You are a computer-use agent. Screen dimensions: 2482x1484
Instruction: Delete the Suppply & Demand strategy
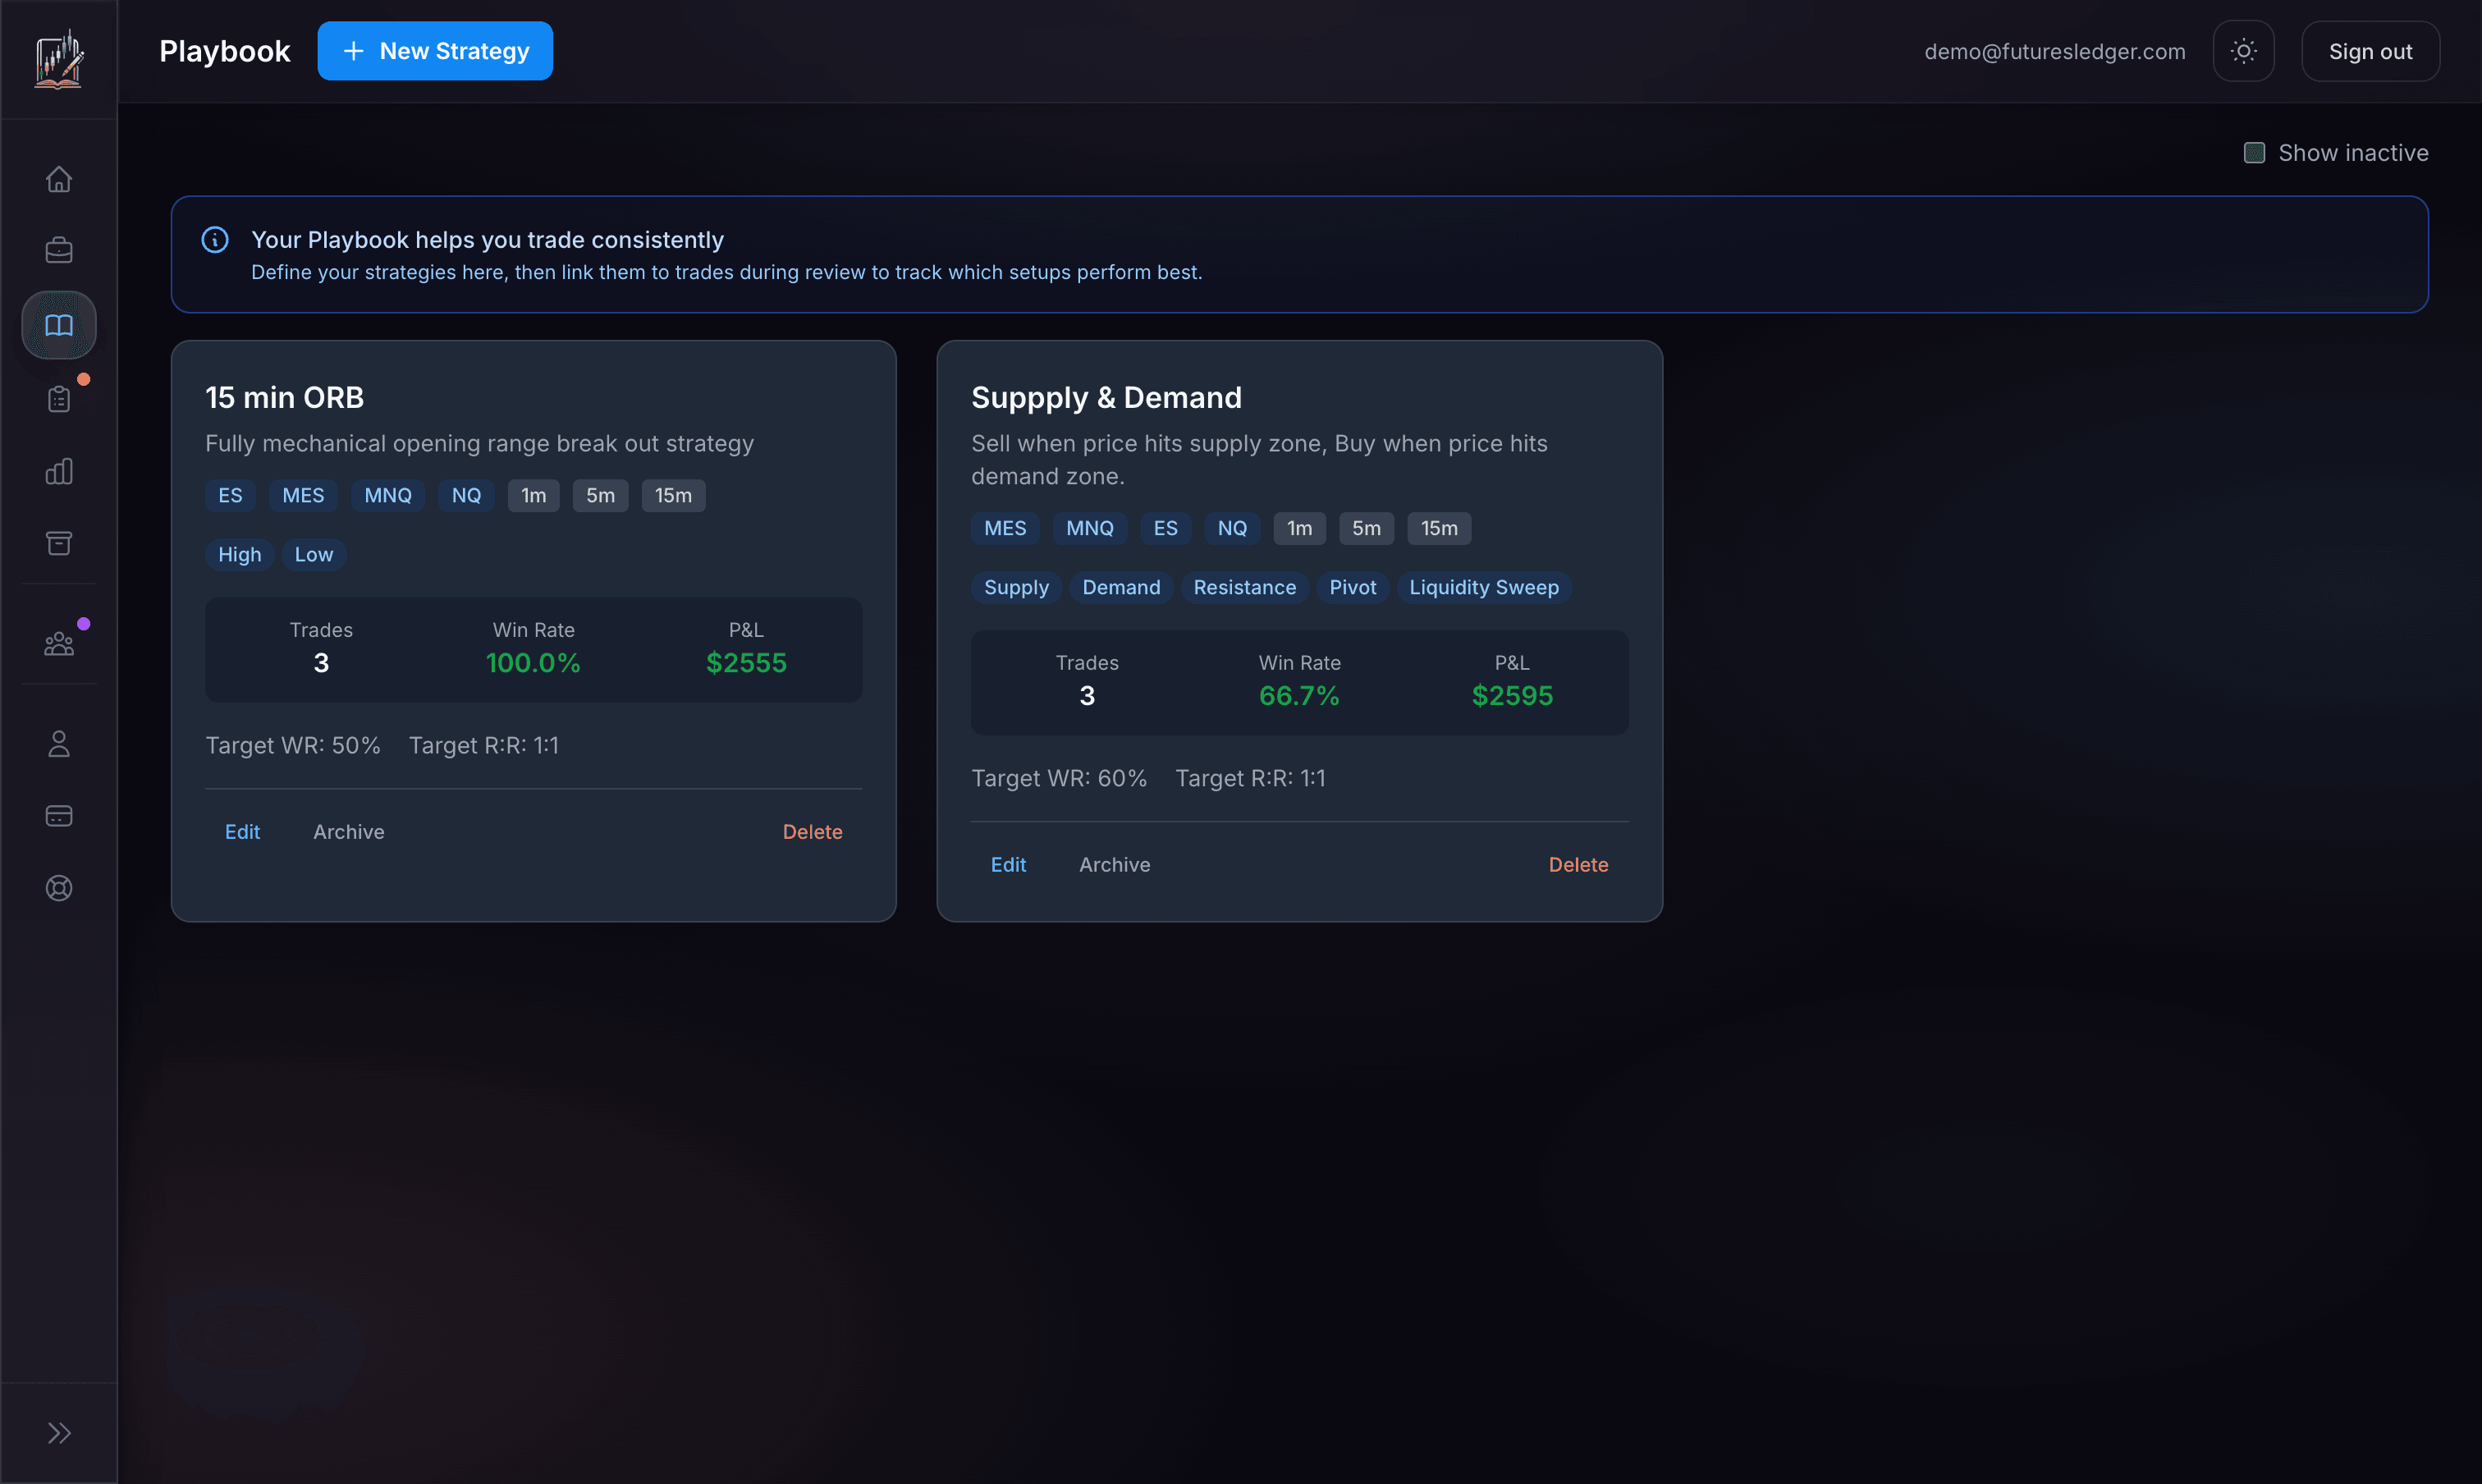pyautogui.click(x=1578, y=864)
